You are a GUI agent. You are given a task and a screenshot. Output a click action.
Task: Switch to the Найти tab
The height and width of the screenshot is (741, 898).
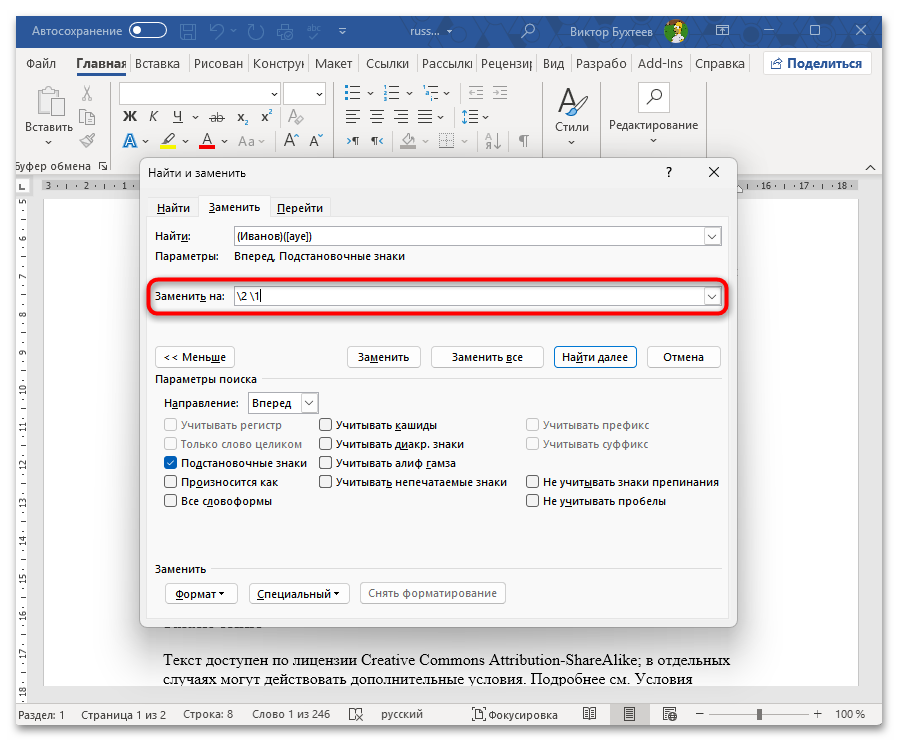tap(173, 207)
